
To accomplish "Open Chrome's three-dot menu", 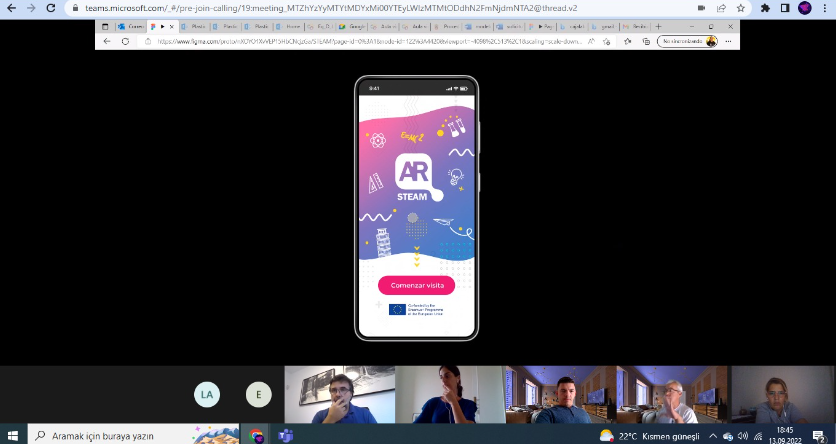I will click(x=825, y=7).
